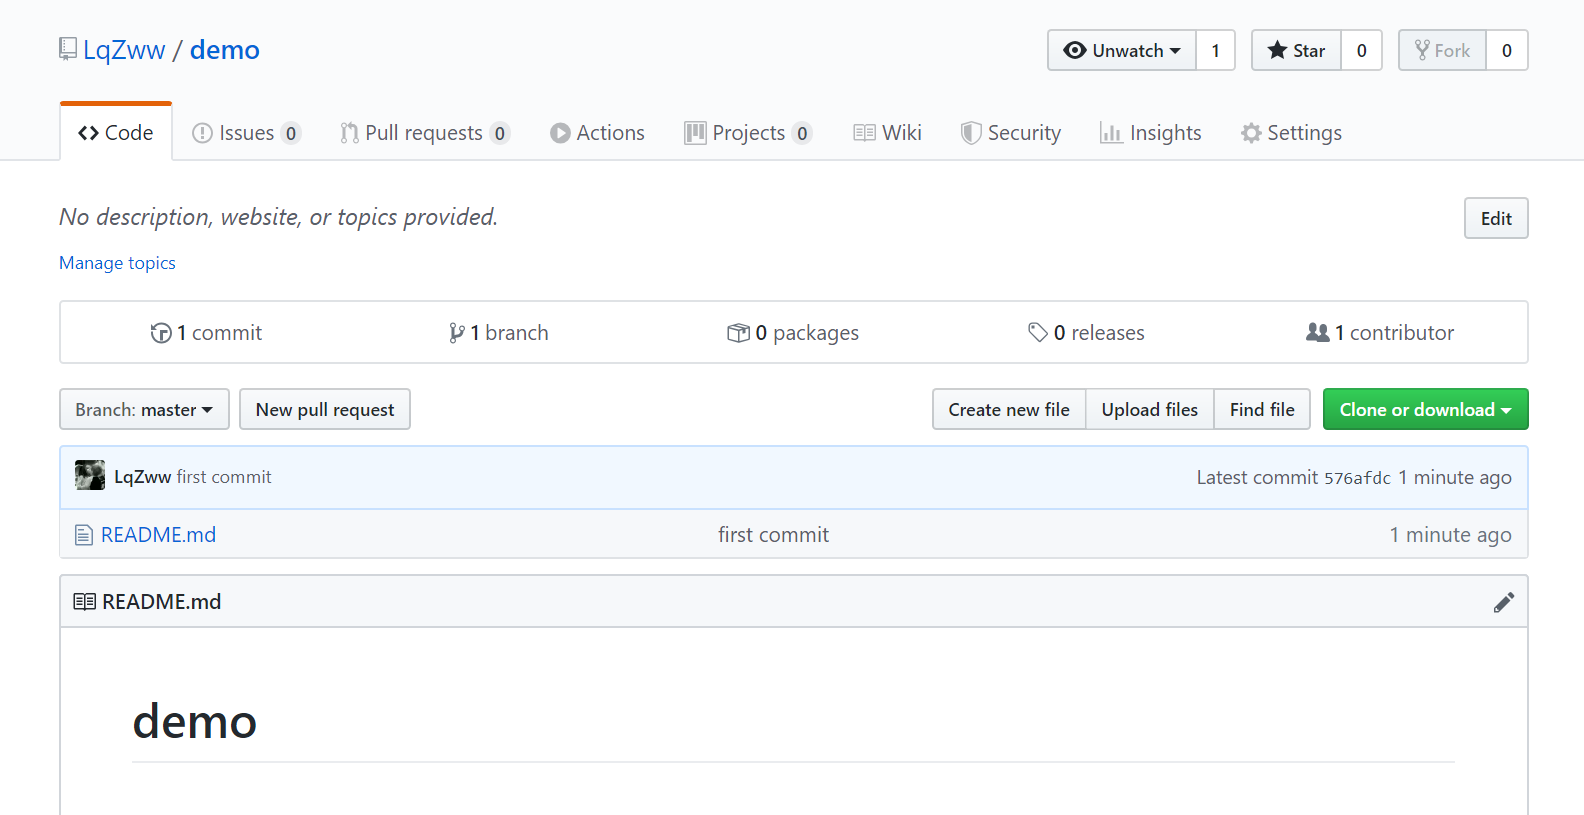Click the Create new file button
This screenshot has height=815, width=1584.
click(1008, 410)
